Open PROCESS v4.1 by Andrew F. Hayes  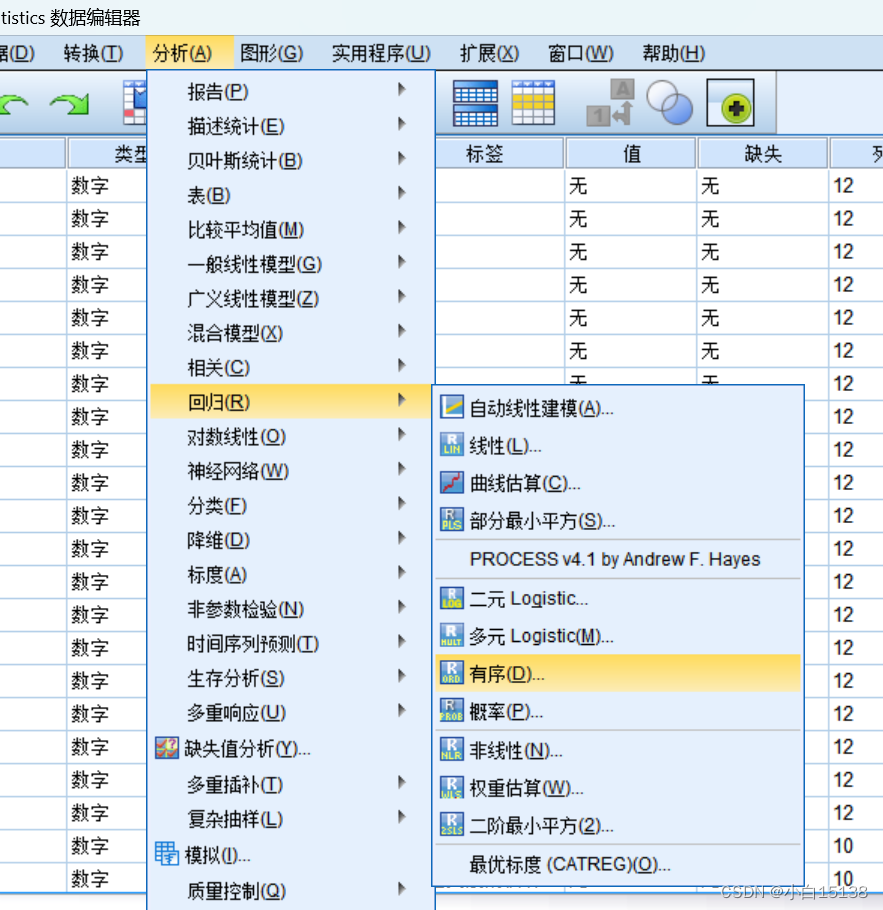point(618,559)
